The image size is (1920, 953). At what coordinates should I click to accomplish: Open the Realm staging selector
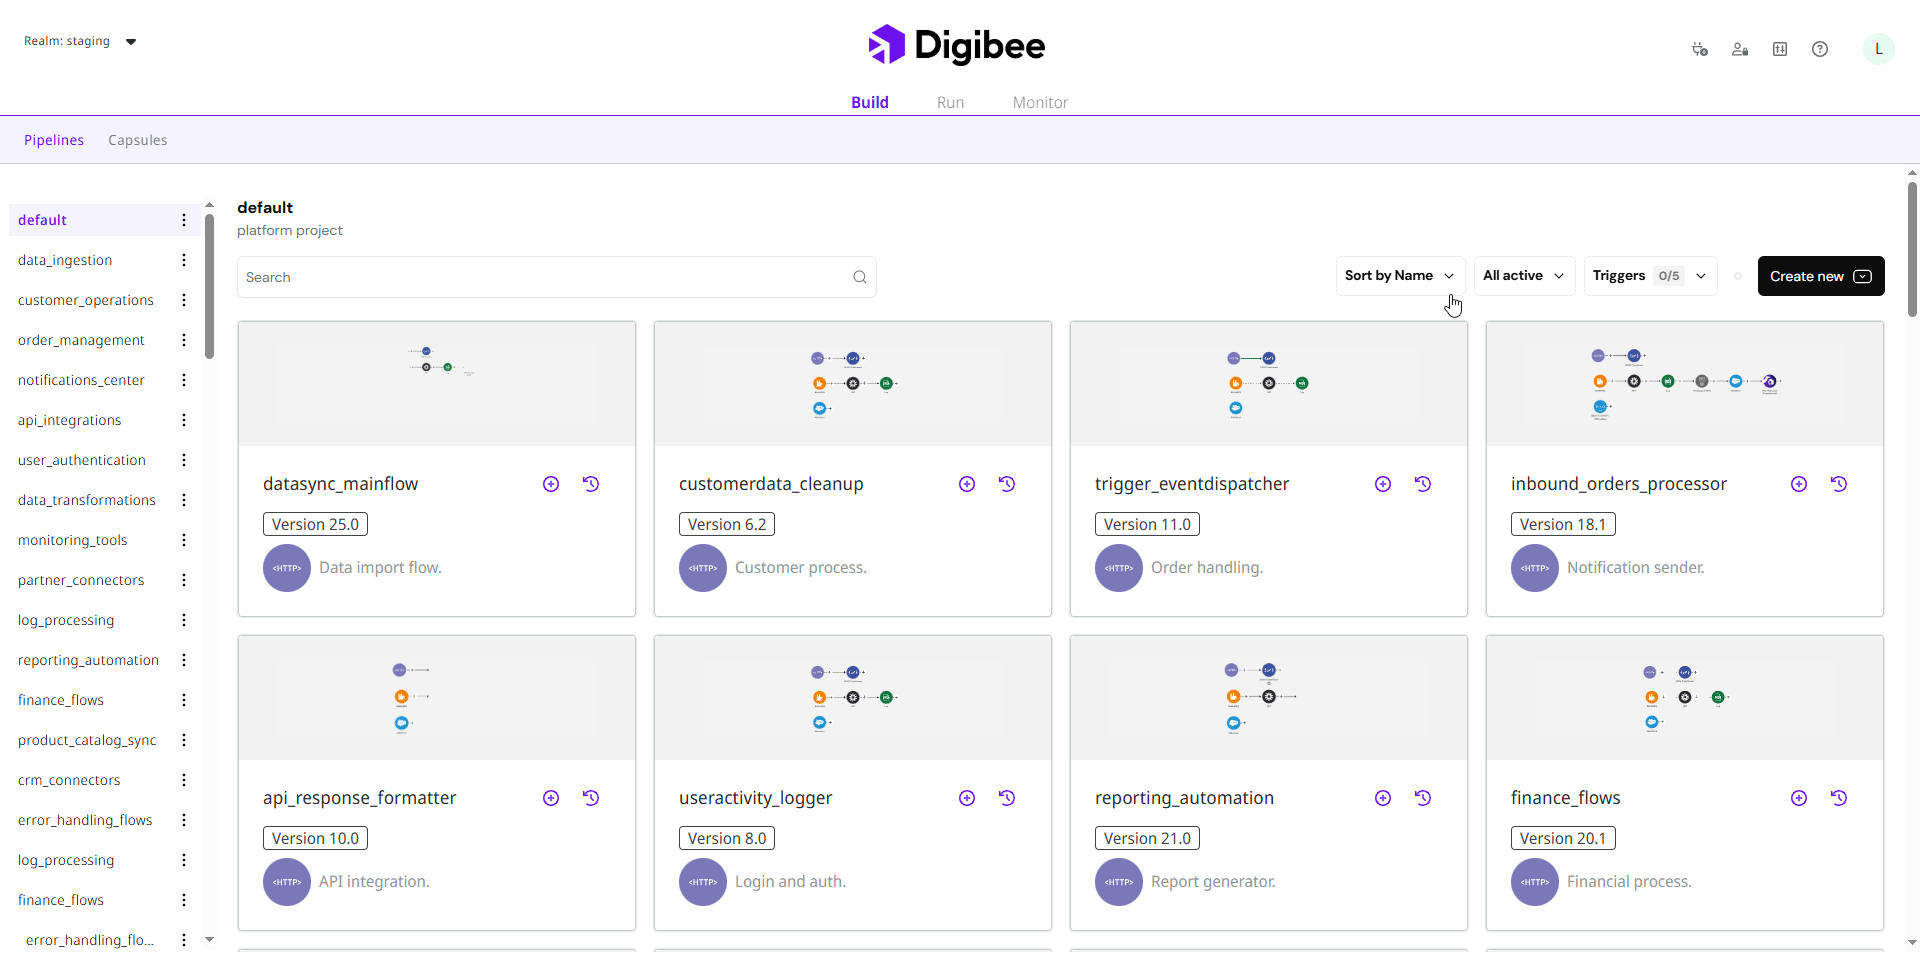pyautogui.click(x=80, y=41)
